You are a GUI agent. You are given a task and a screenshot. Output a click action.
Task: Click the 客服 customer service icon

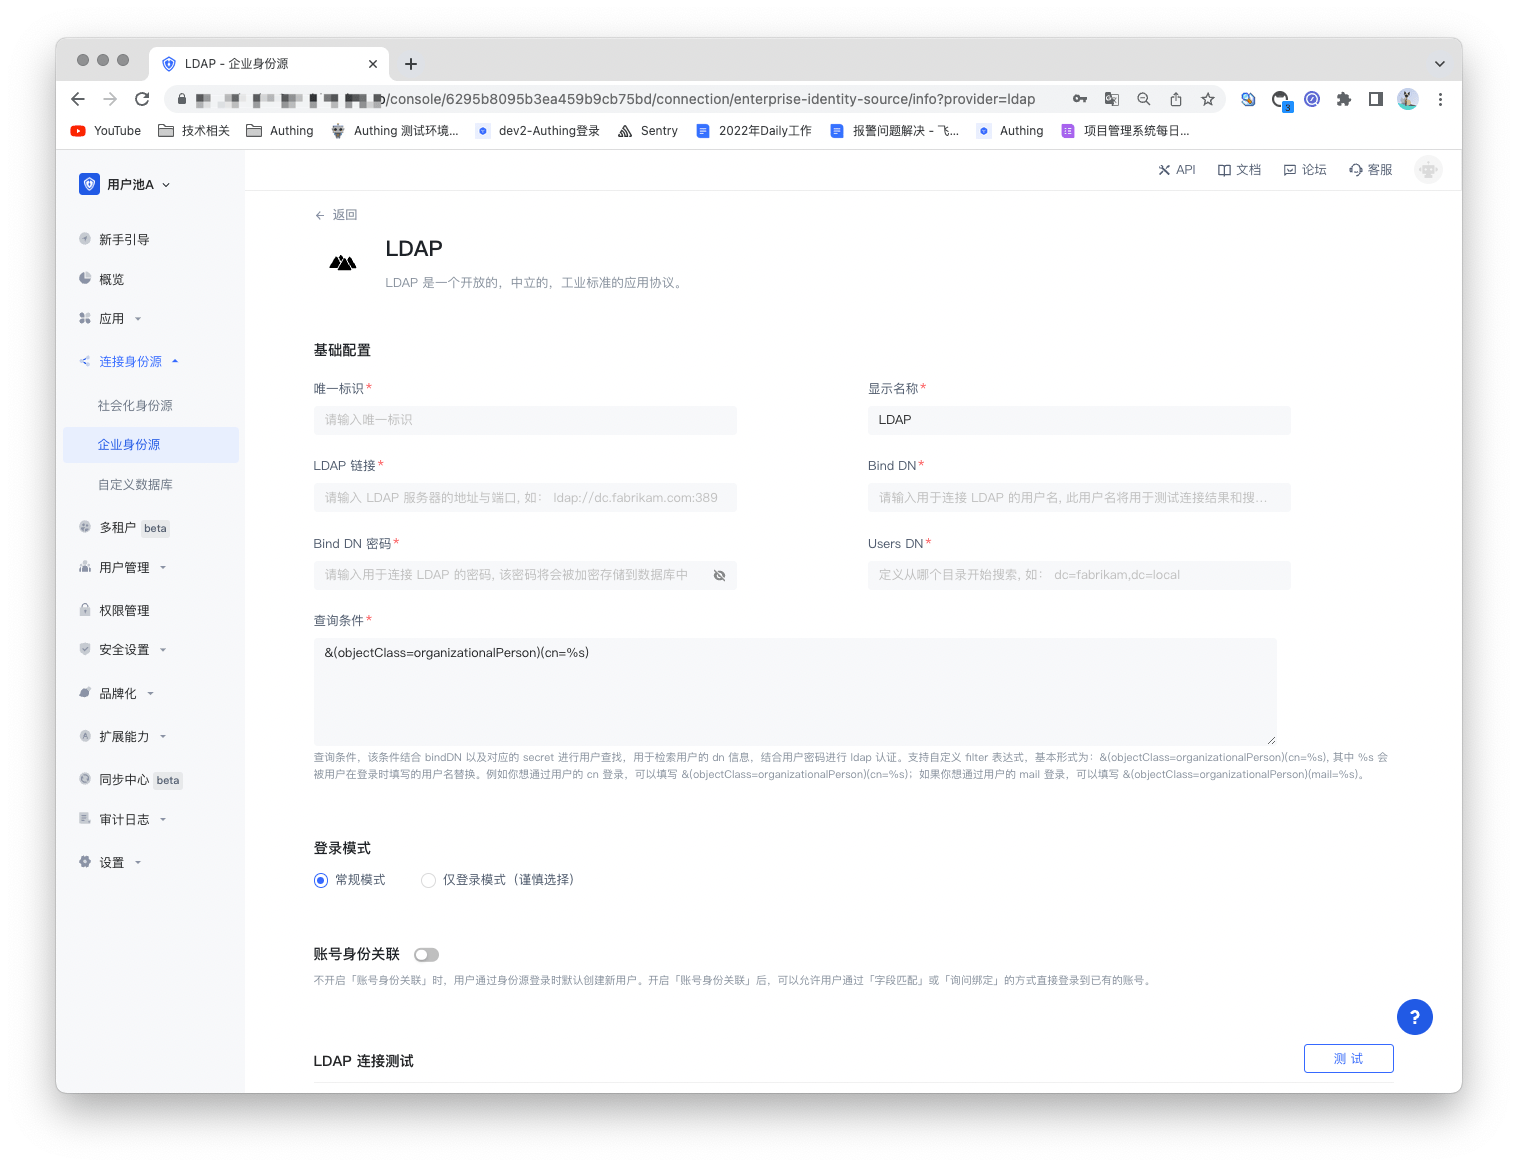(x=1356, y=170)
